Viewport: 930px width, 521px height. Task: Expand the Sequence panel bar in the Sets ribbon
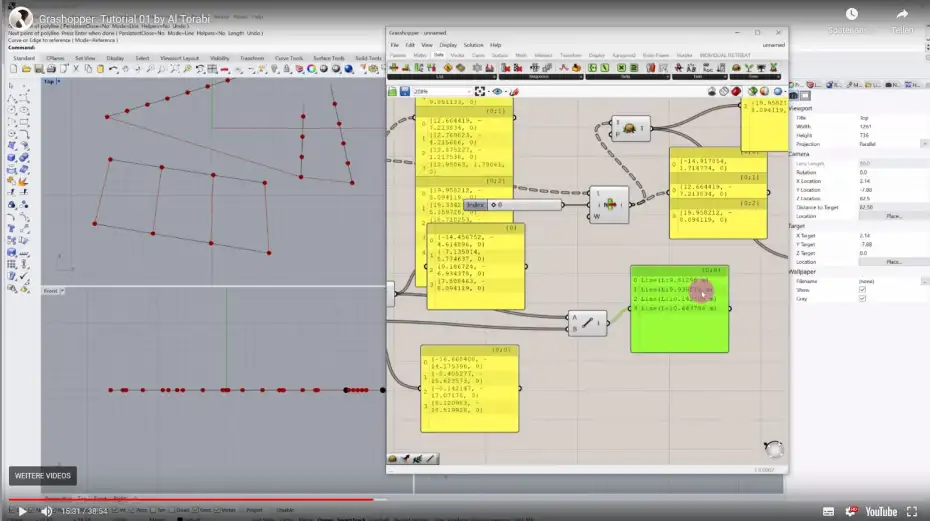(x=541, y=77)
